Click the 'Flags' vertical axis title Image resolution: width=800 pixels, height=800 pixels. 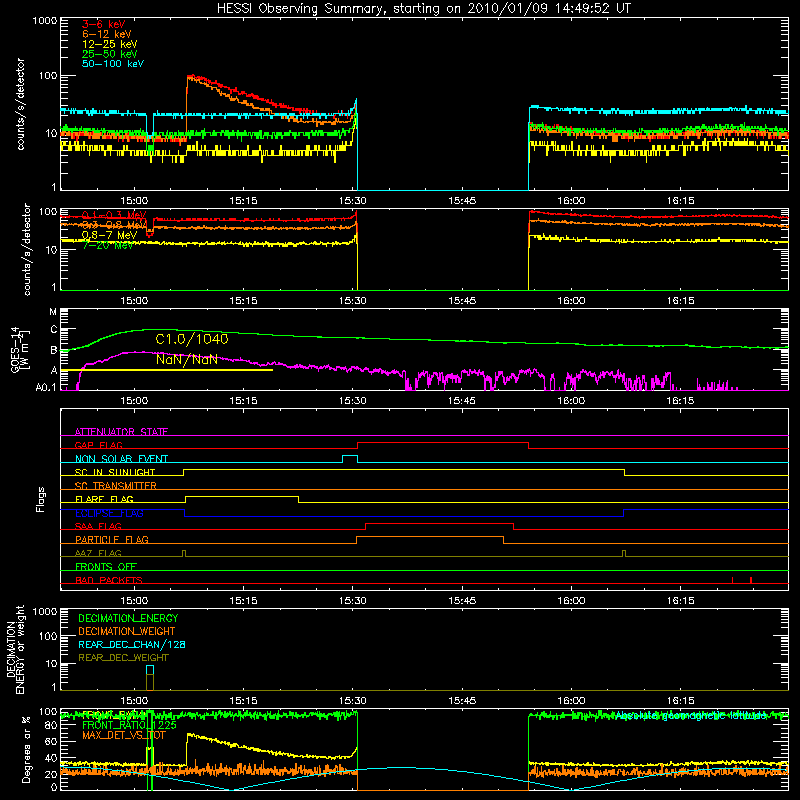pyautogui.click(x=41, y=499)
